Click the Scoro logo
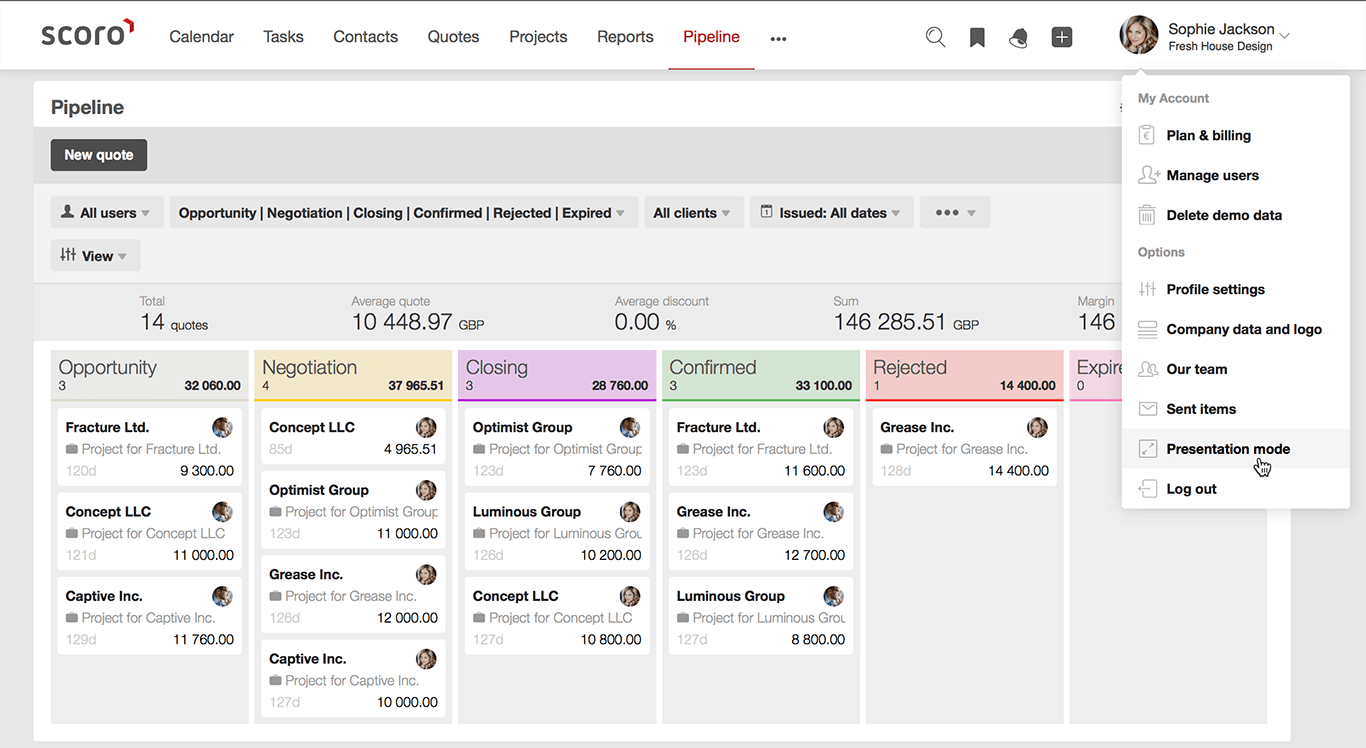The height and width of the screenshot is (748, 1366). click(88, 33)
